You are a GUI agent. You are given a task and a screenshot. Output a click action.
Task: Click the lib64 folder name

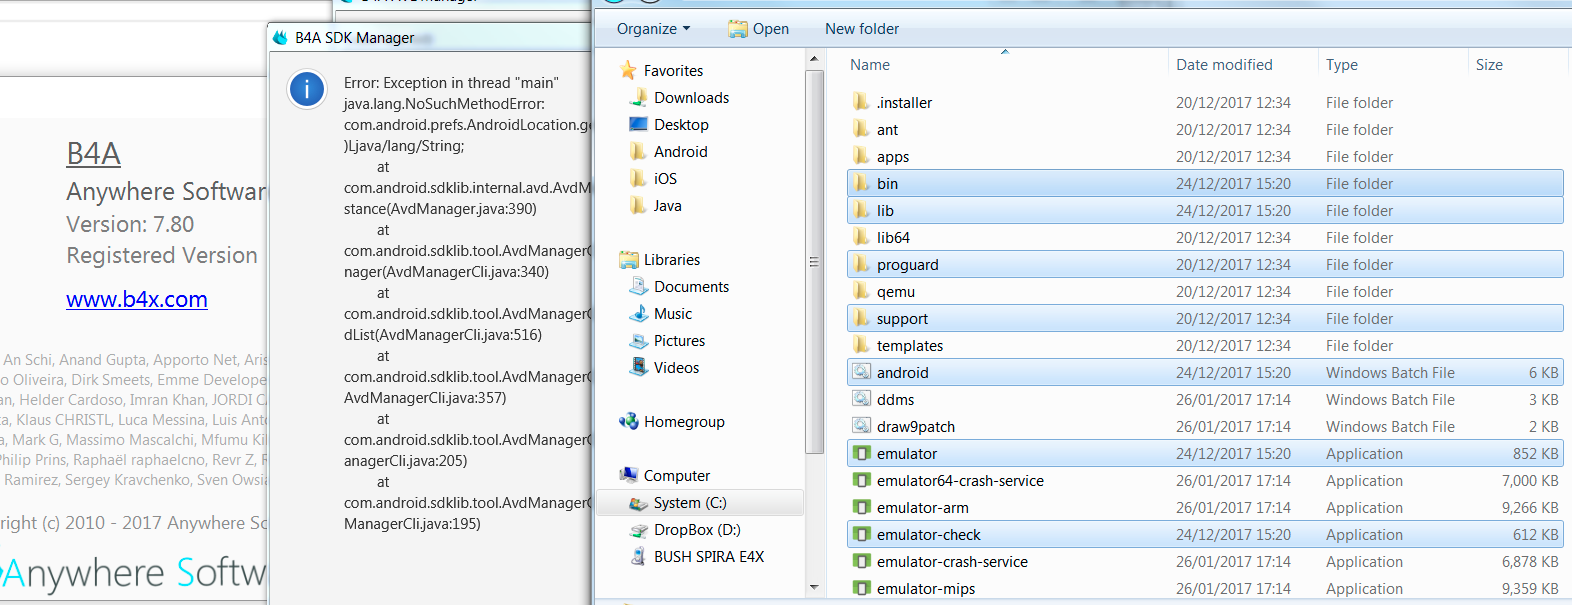893,237
